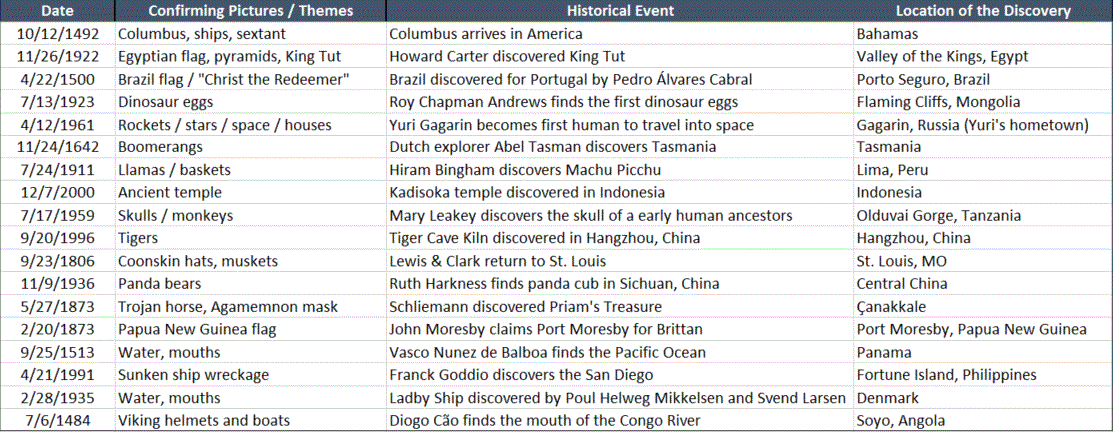
Task: Select the Tigers theme cell
Action: (251, 238)
